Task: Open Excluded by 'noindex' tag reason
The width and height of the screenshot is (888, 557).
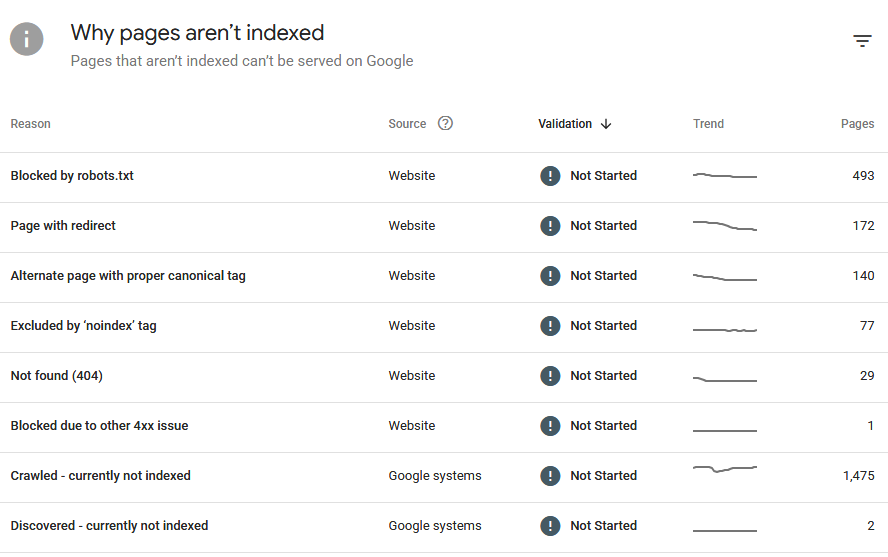Action: point(83,326)
